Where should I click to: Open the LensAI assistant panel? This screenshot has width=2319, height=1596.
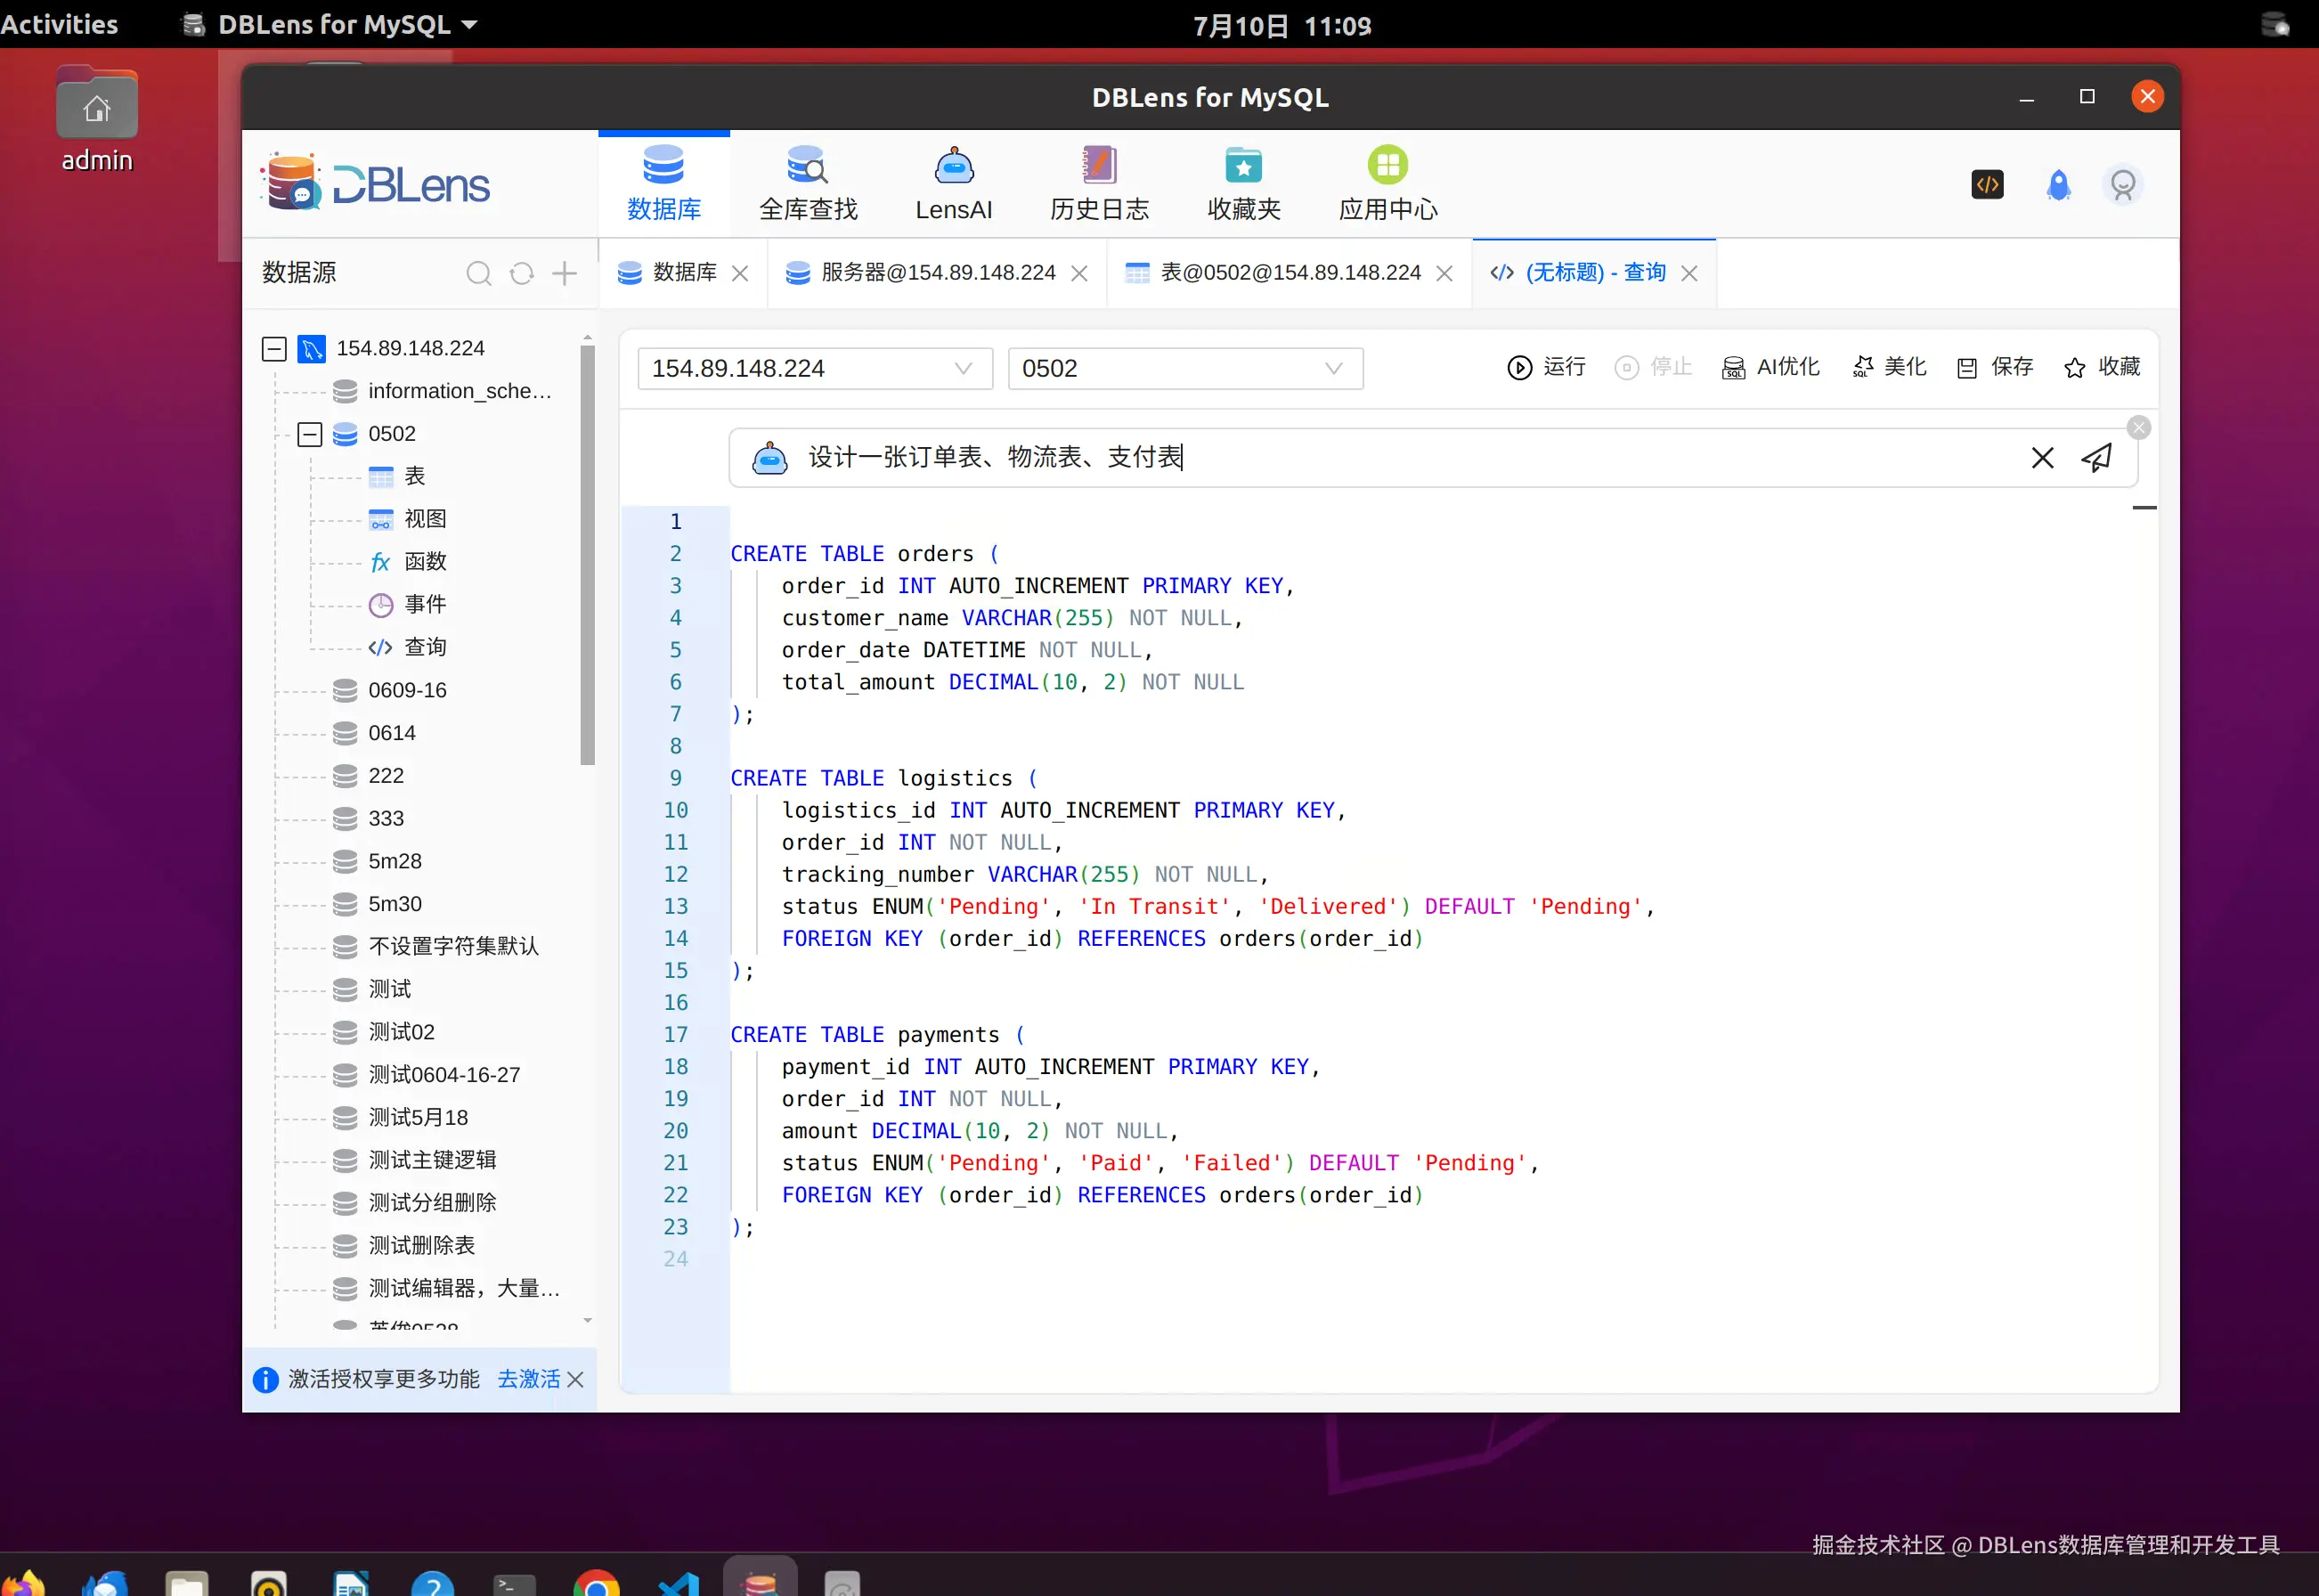point(952,182)
